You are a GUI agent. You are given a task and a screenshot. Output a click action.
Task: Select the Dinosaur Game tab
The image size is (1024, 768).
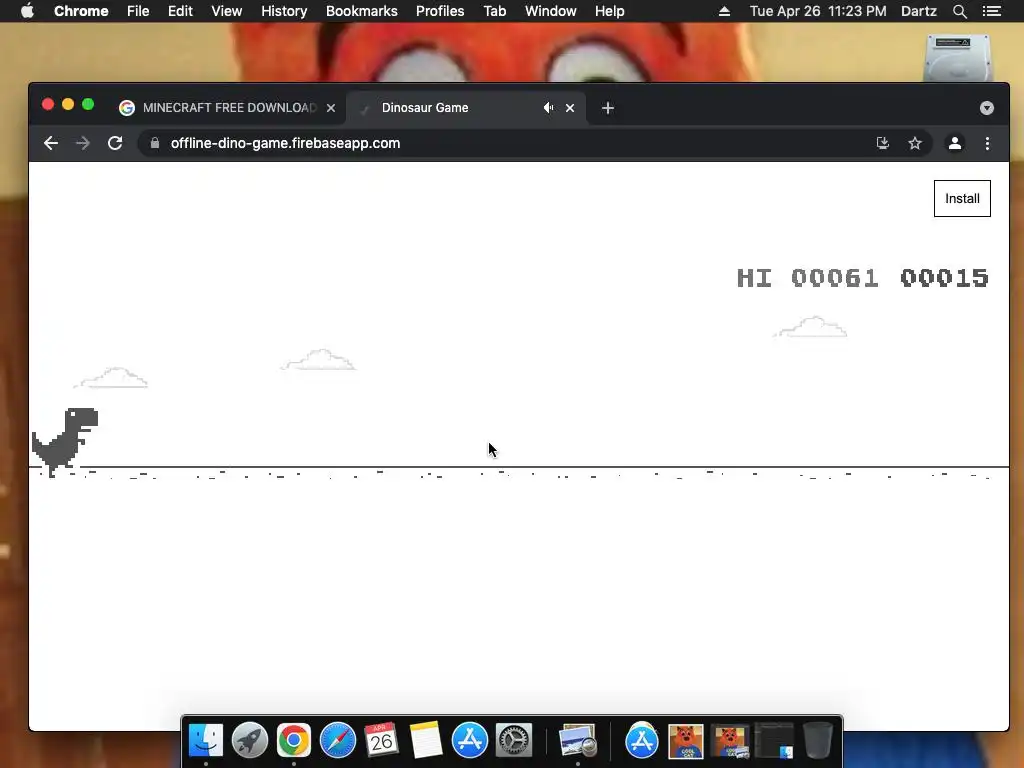[465, 108]
